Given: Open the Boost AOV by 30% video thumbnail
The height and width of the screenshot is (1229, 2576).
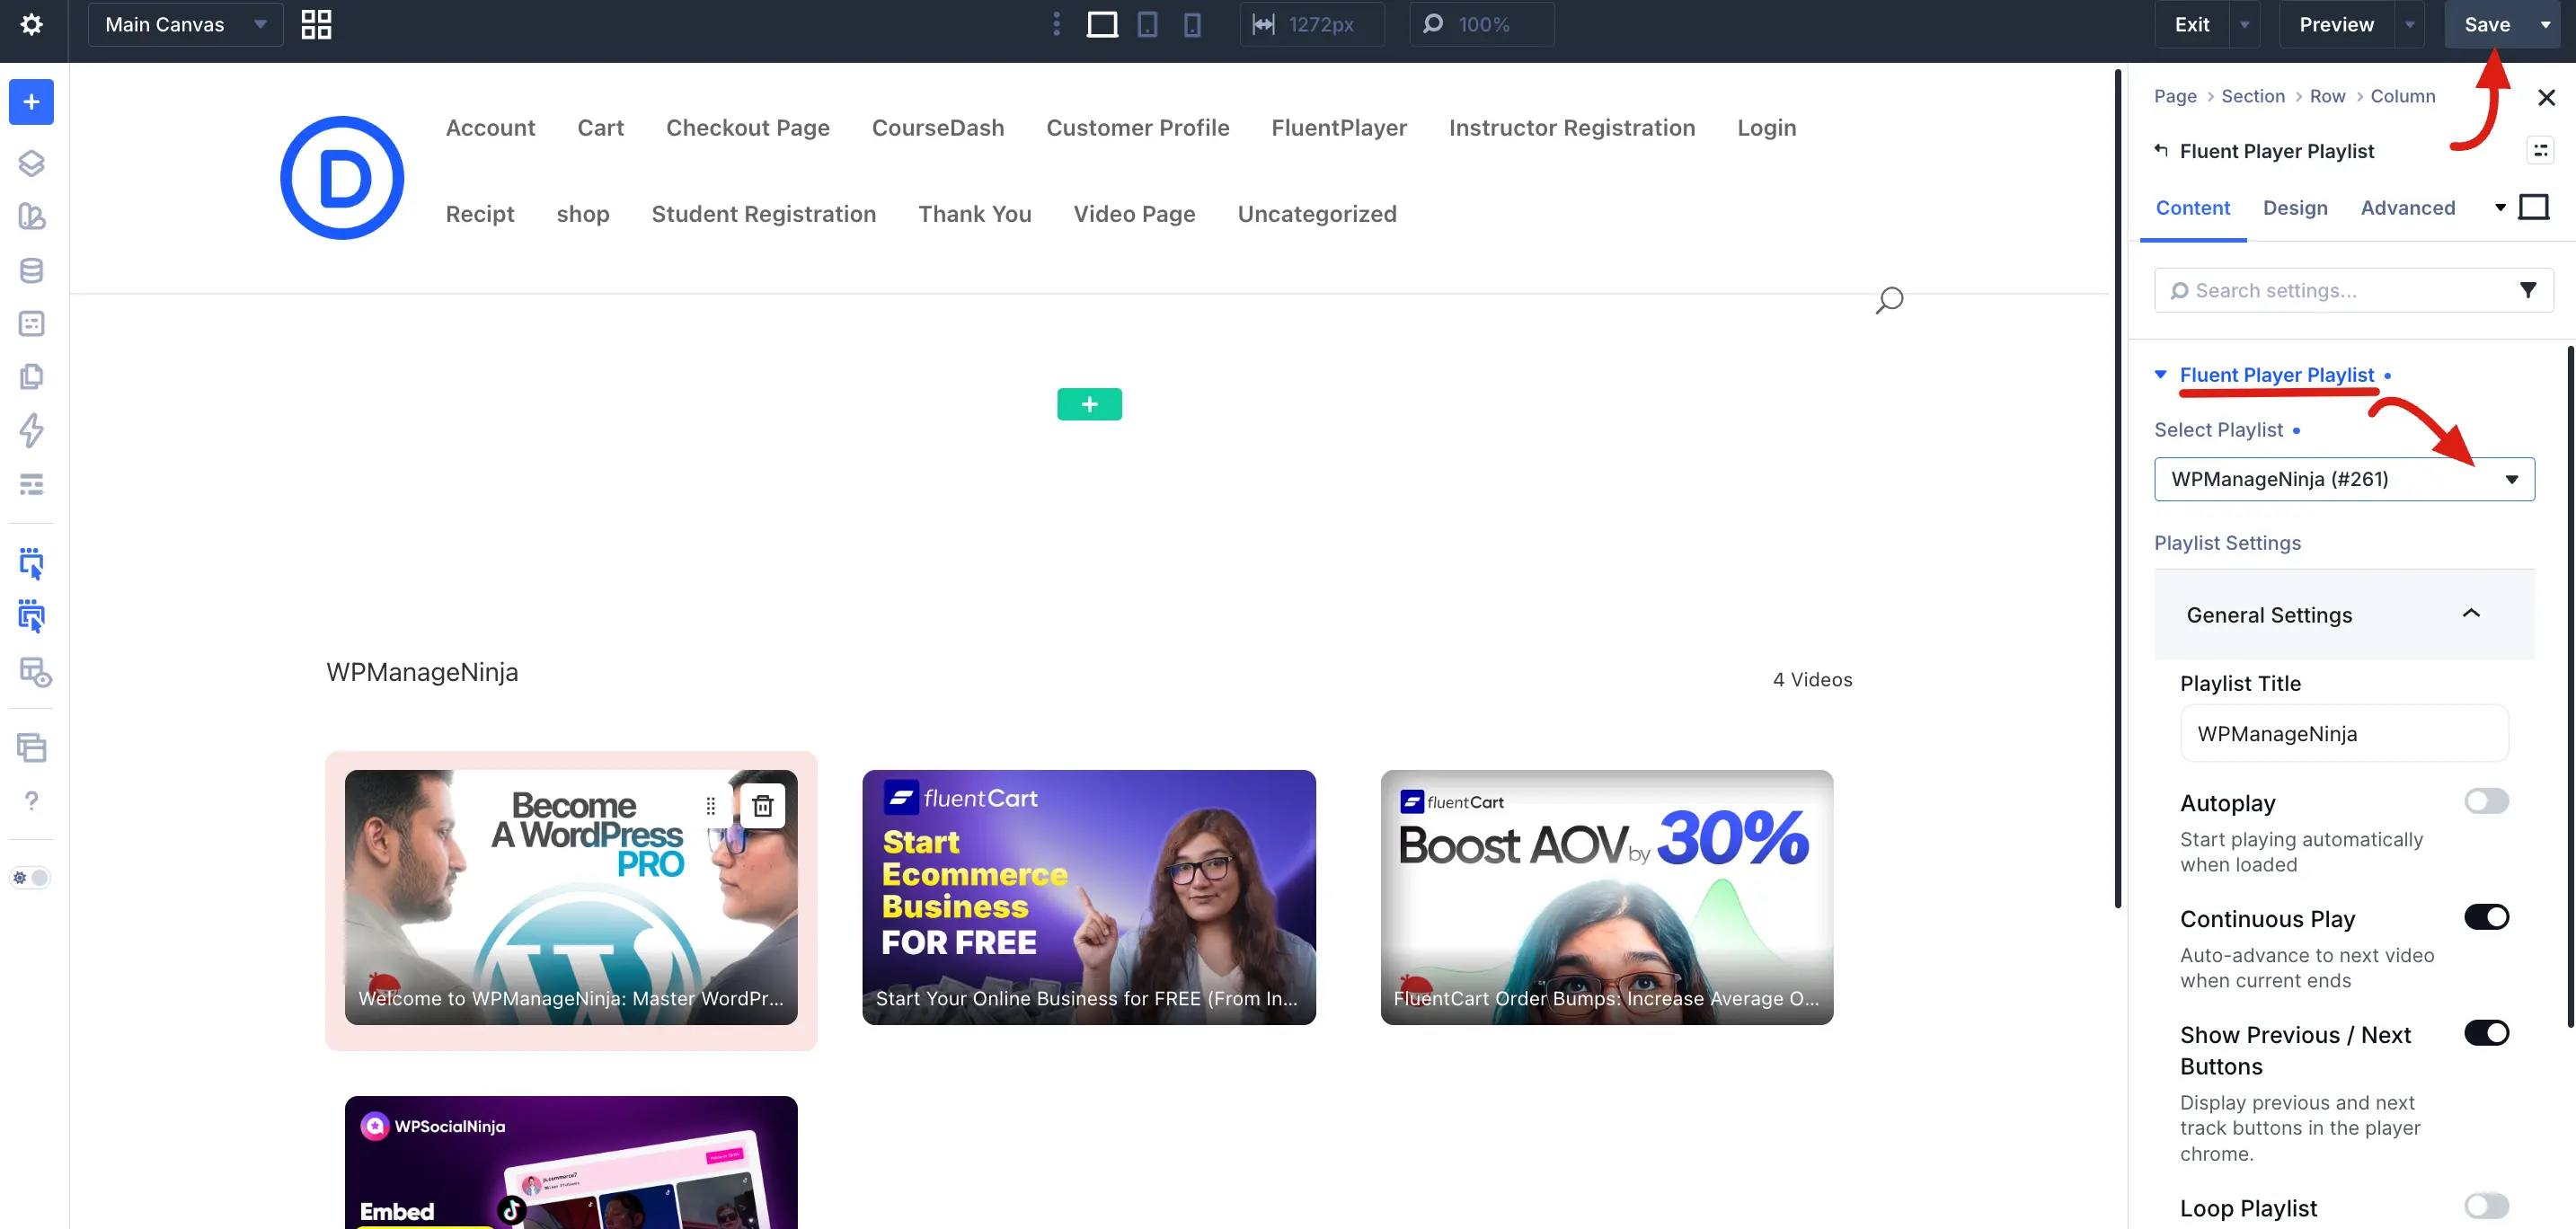Looking at the screenshot, I should [x=1606, y=897].
